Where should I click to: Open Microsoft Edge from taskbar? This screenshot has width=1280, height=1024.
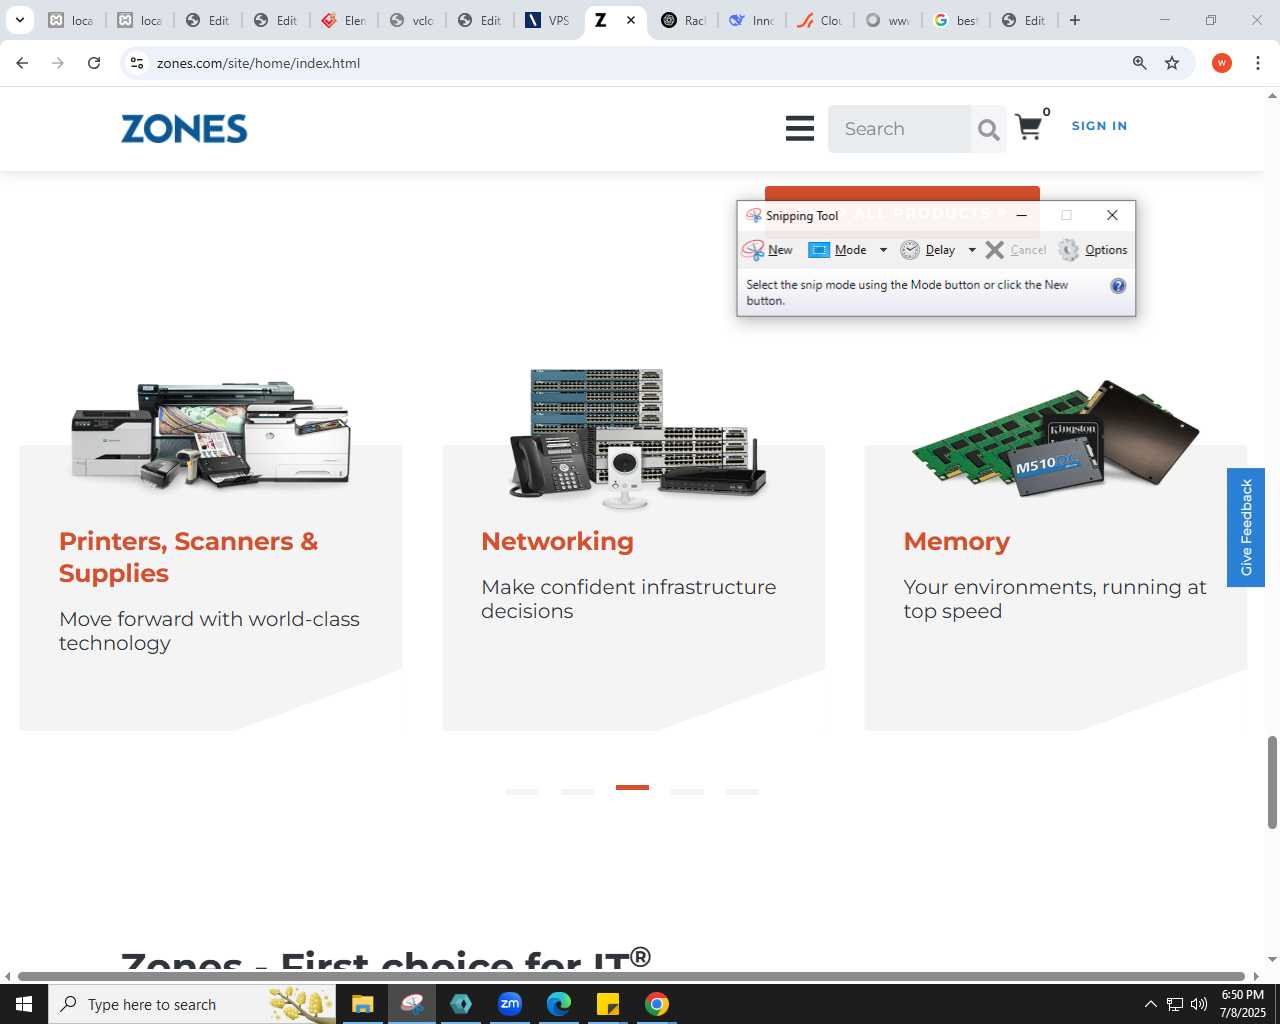[x=559, y=1004]
